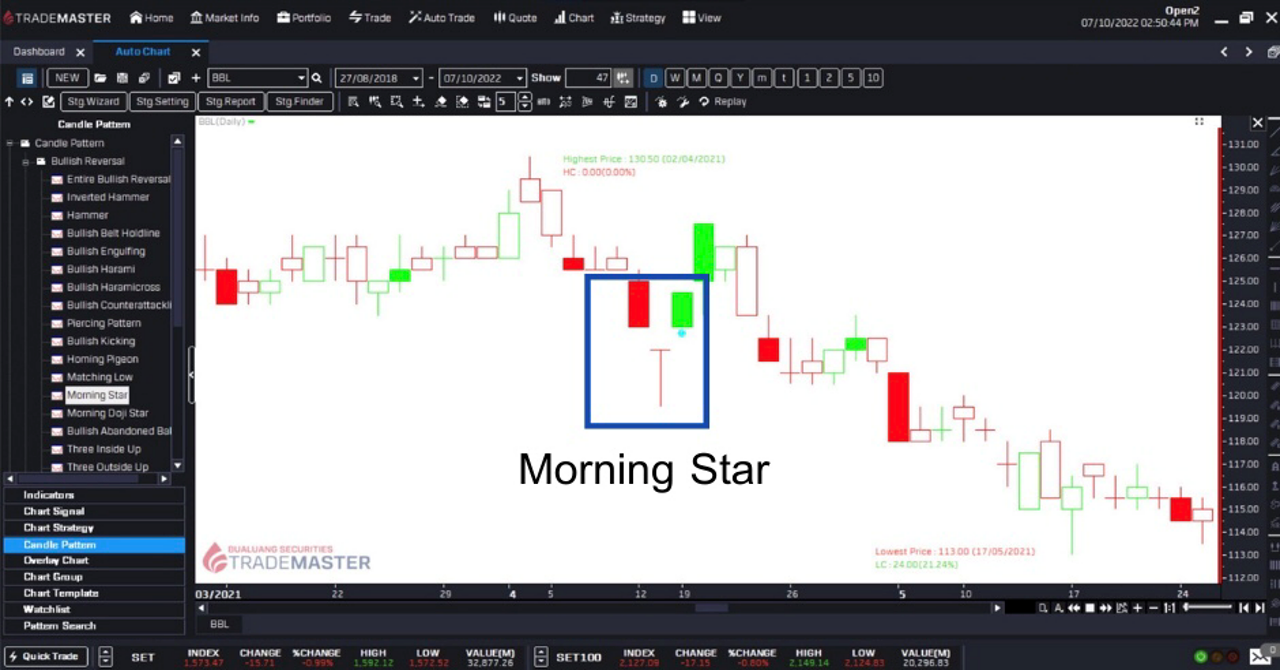This screenshot has height=670, width=1280.
Task: Click the open folder icon in toolbar
Action: [100, 78]
